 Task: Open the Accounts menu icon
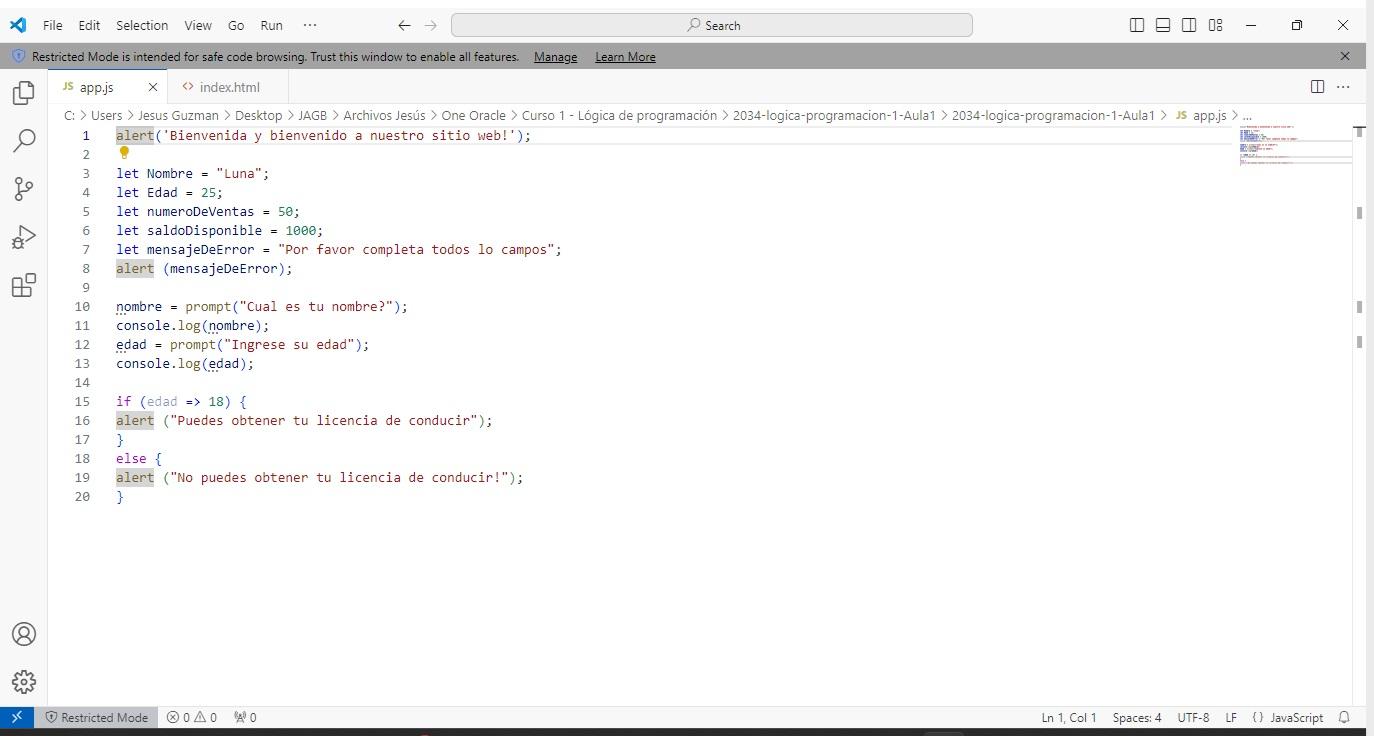(x=24, y=634)
